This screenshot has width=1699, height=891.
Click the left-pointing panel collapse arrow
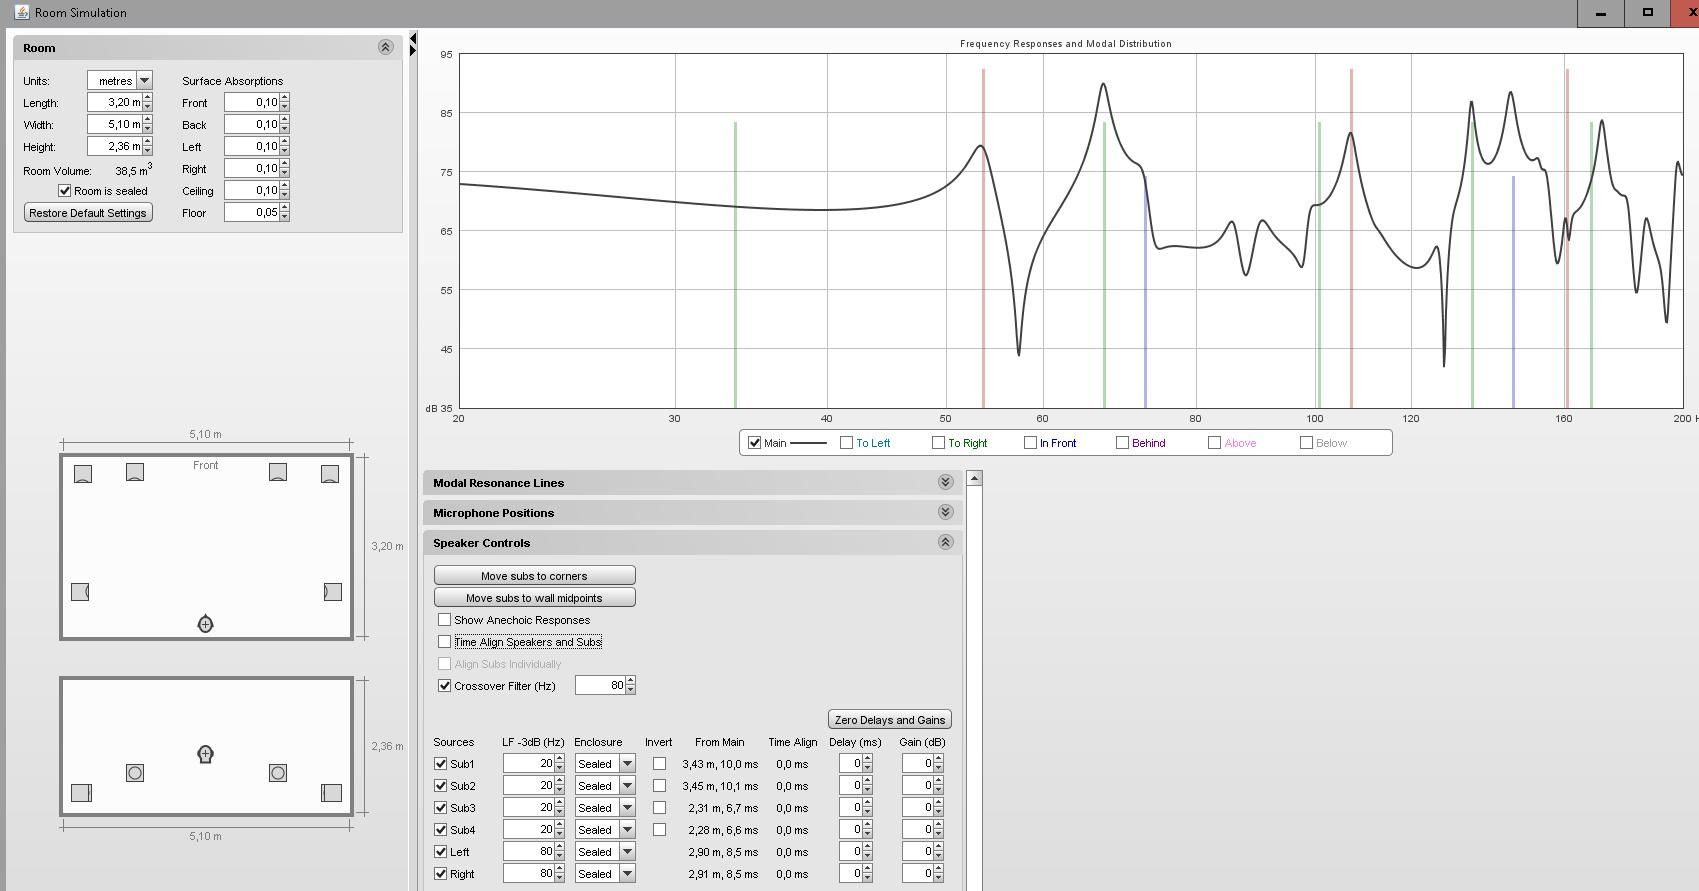[x=413, y=39]
